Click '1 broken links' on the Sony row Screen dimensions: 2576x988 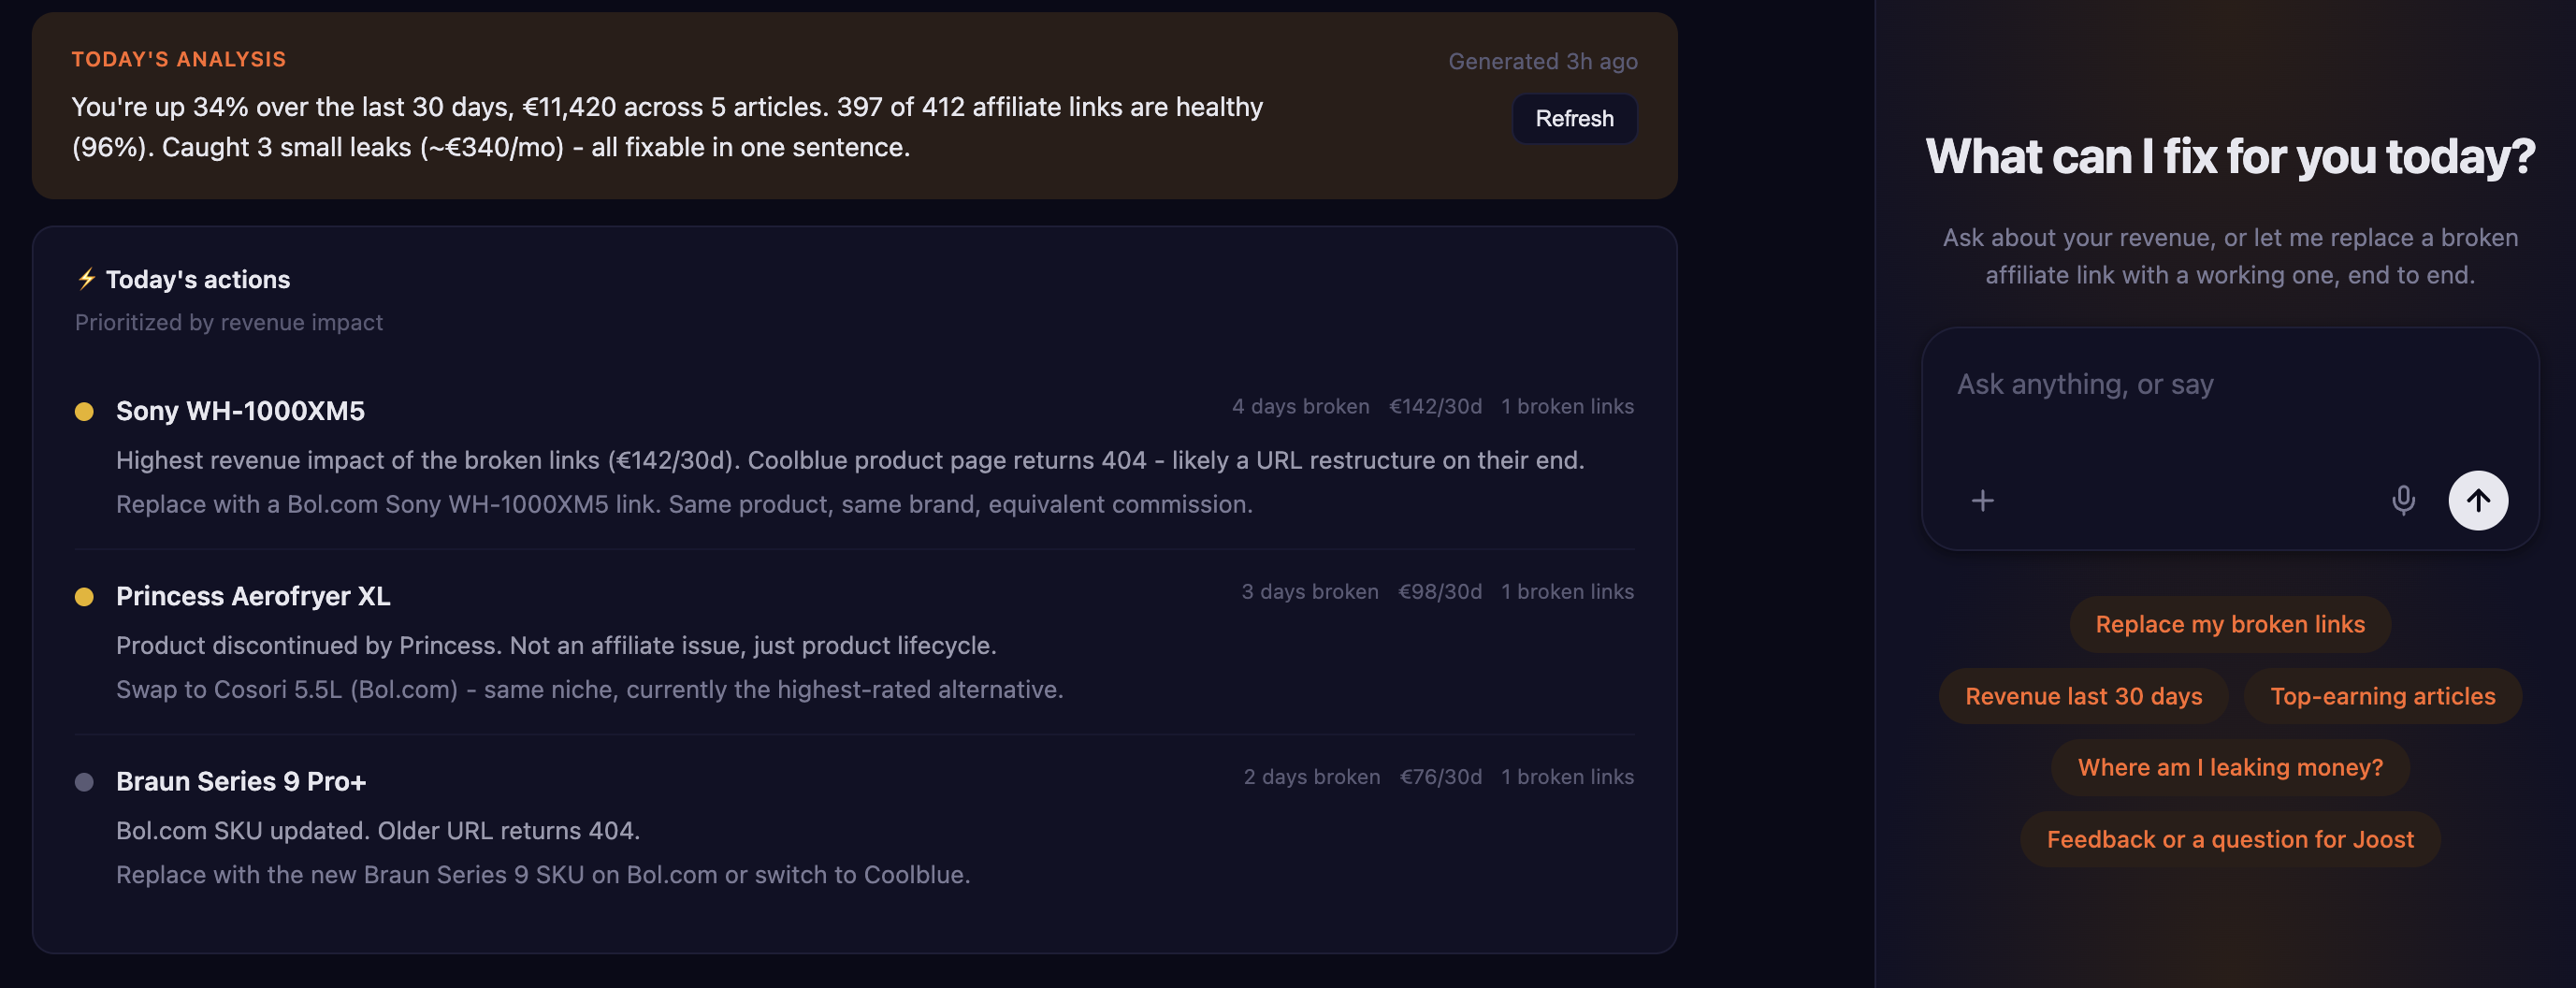(x=1567, y=406)
